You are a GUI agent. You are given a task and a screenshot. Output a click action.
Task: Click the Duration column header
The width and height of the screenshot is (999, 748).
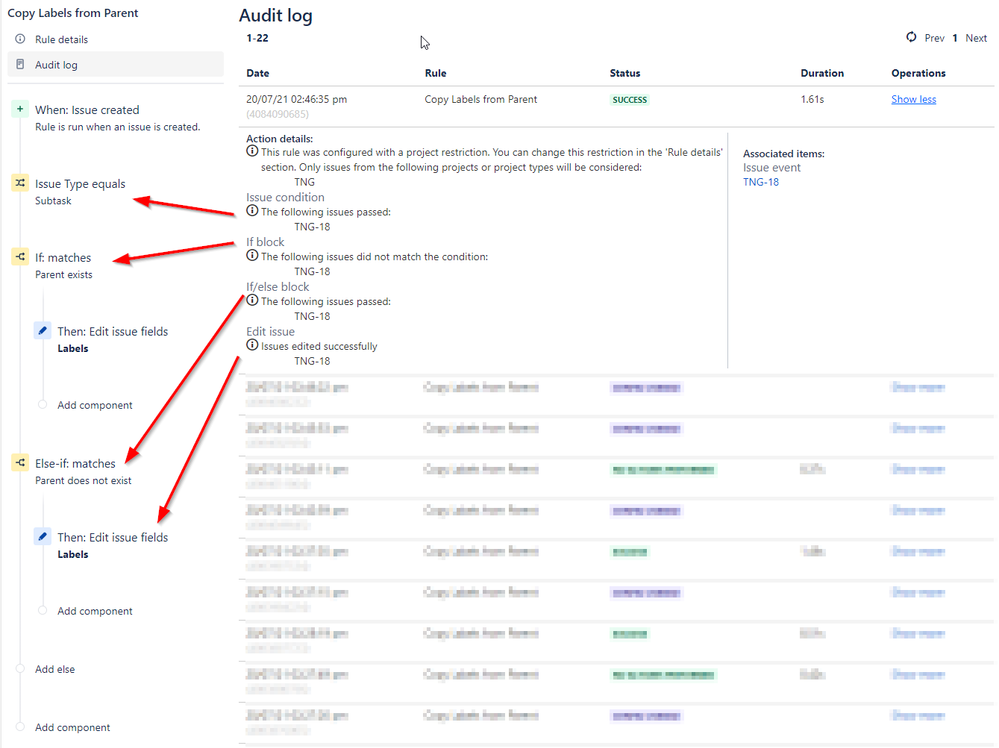(x=822, y=73)
